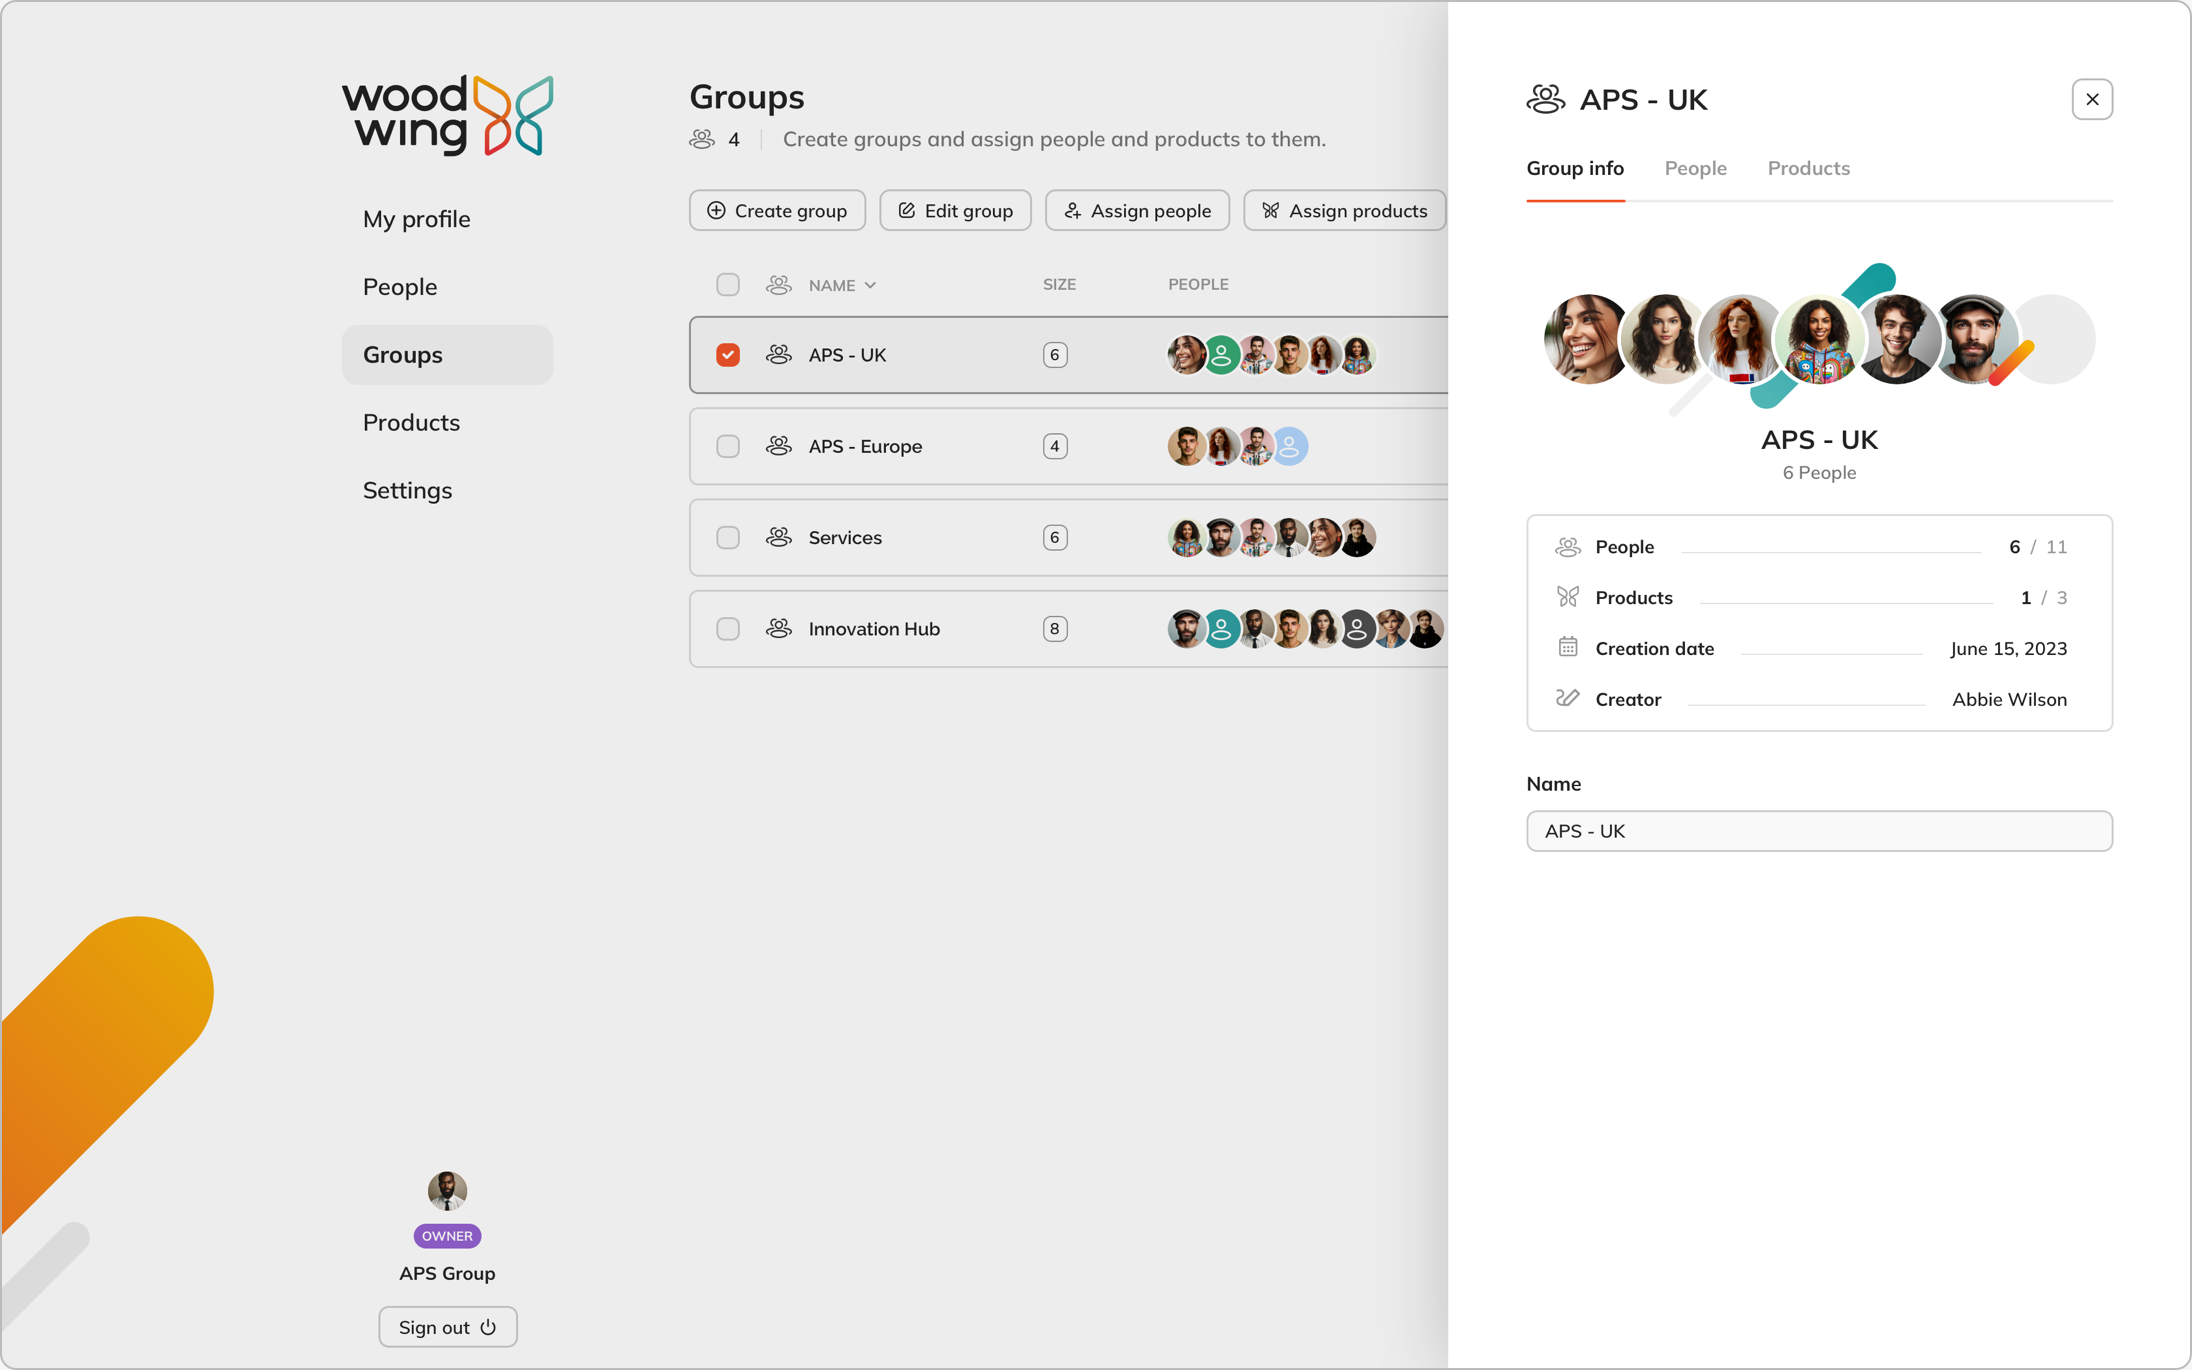
Task: Click the owner avatar above APS Group
Action: (x=447, y=1190)
